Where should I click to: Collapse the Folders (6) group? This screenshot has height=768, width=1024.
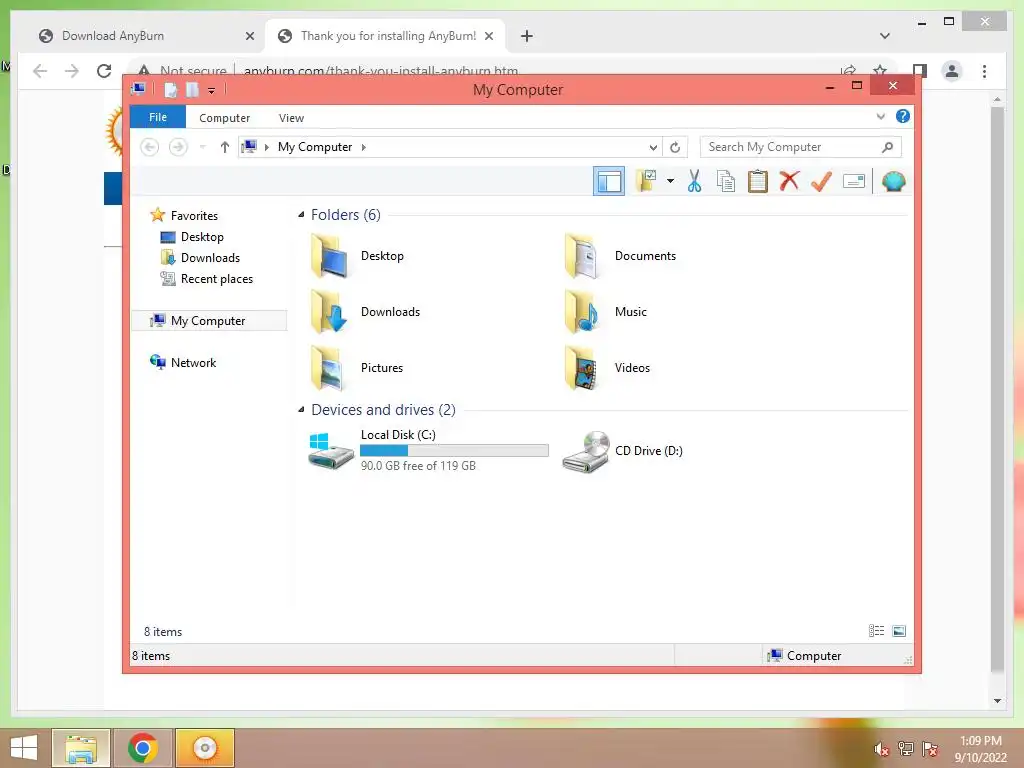pyautogui.click(x=301, y=215)
